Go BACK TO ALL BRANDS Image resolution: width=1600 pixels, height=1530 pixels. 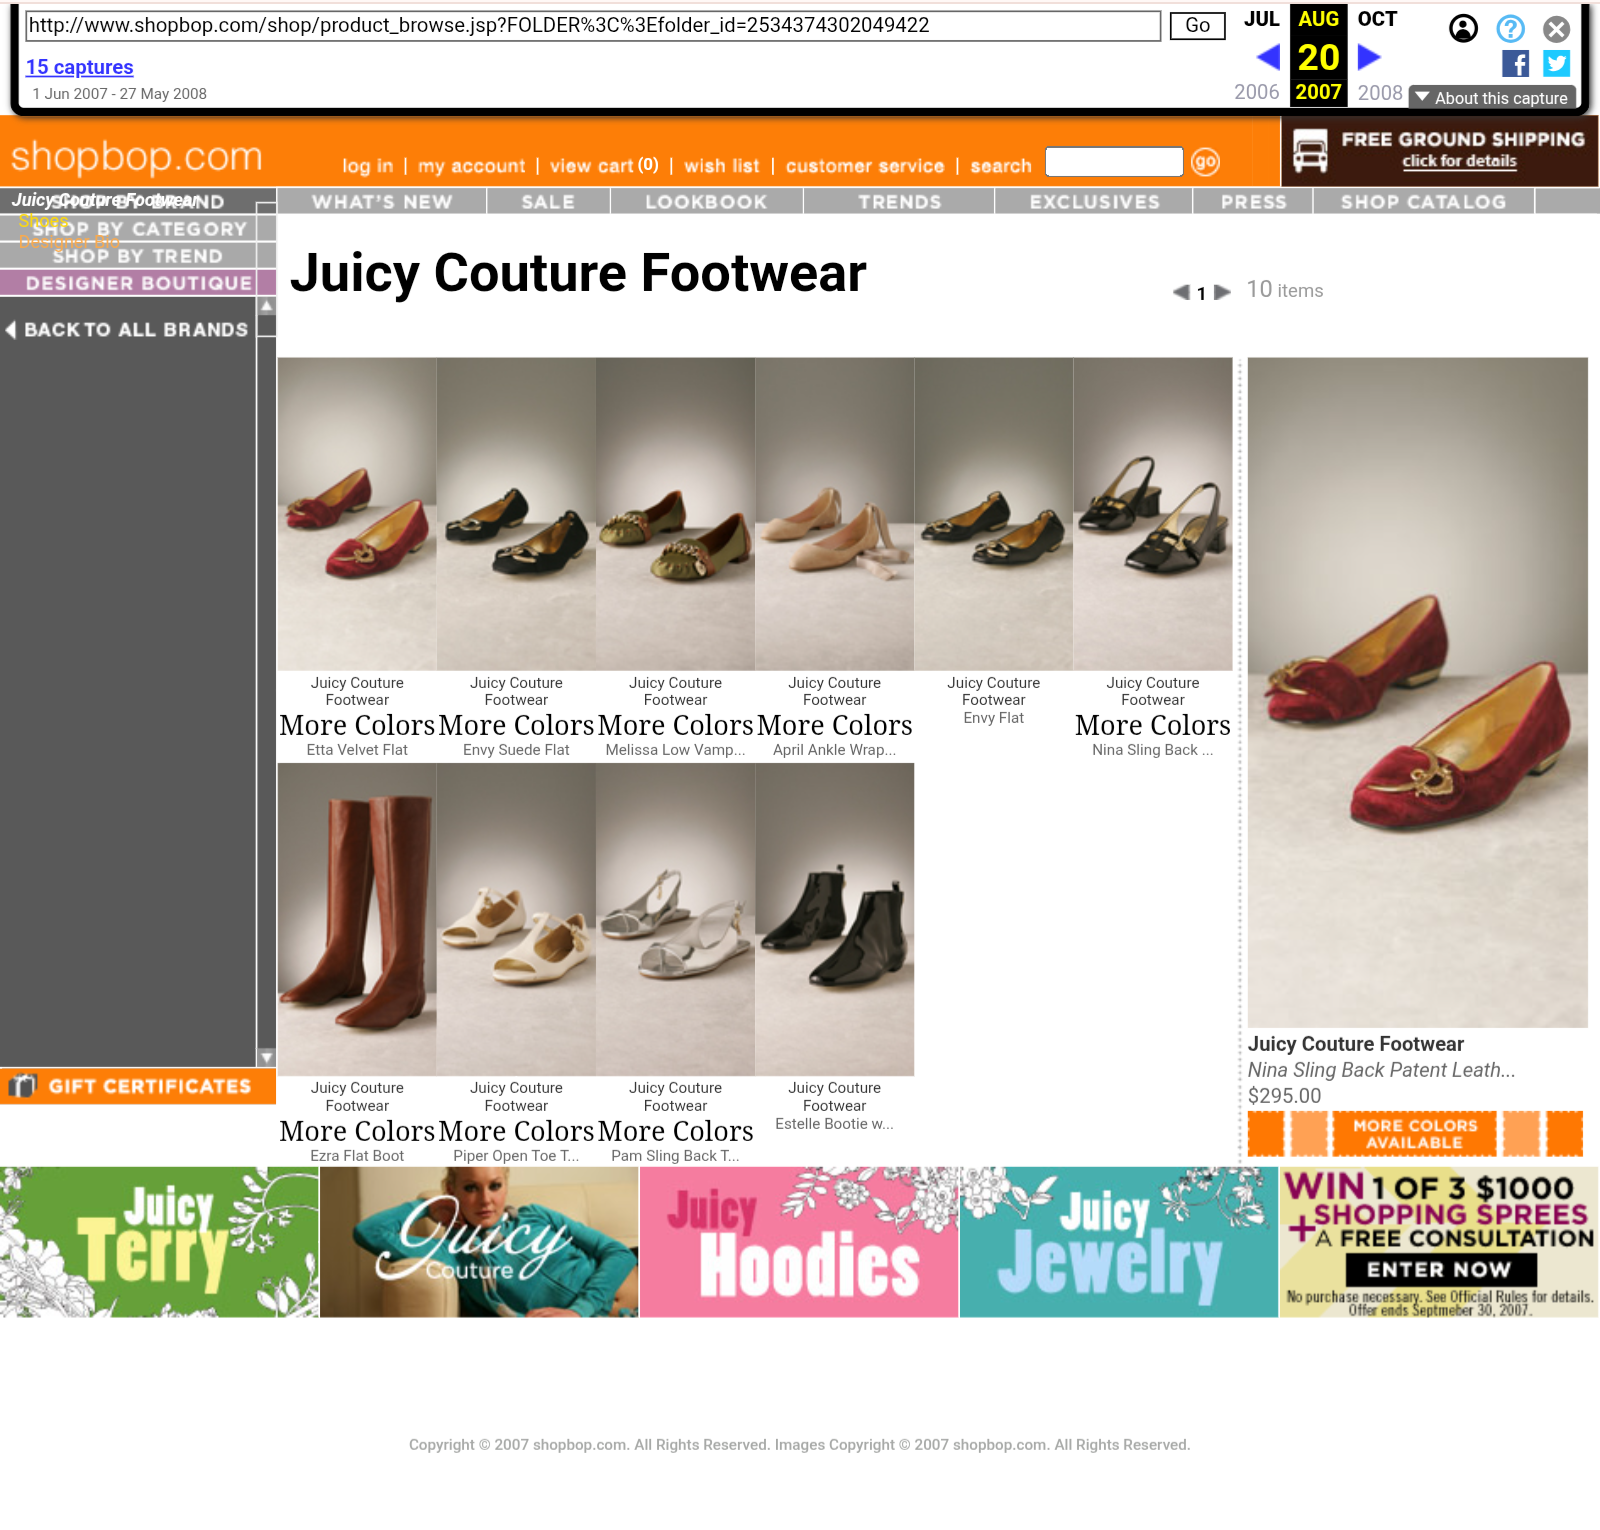coord(128,330)
